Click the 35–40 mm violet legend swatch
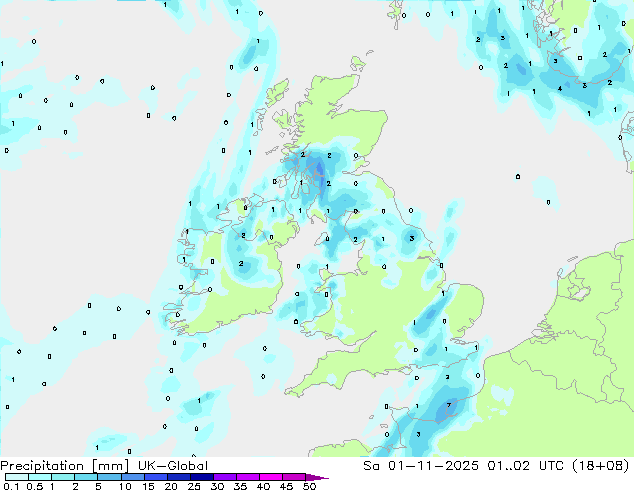Screen dimensions: 634x490 point(247,477)
